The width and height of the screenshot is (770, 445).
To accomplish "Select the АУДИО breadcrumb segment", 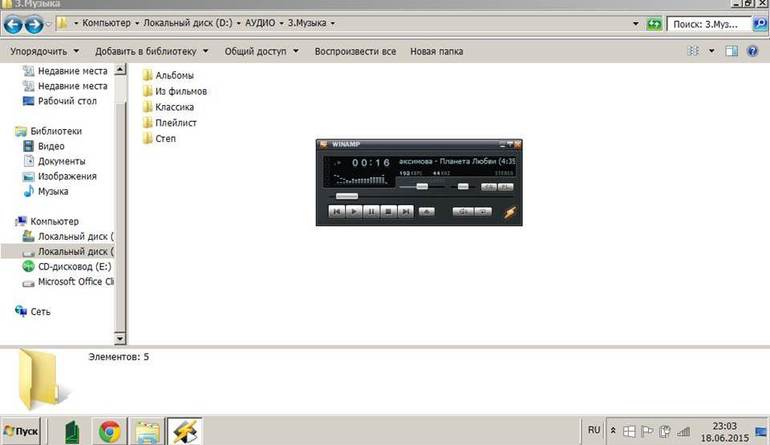I will pos(260,23).
